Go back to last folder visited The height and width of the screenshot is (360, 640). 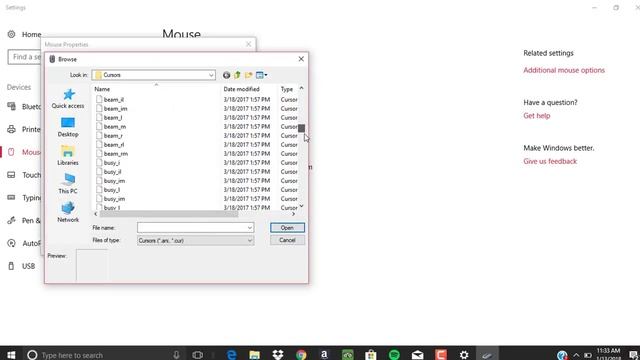[x=227, y=75]
